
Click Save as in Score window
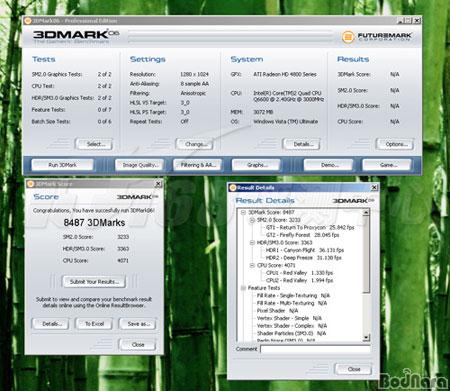(139, 324)
